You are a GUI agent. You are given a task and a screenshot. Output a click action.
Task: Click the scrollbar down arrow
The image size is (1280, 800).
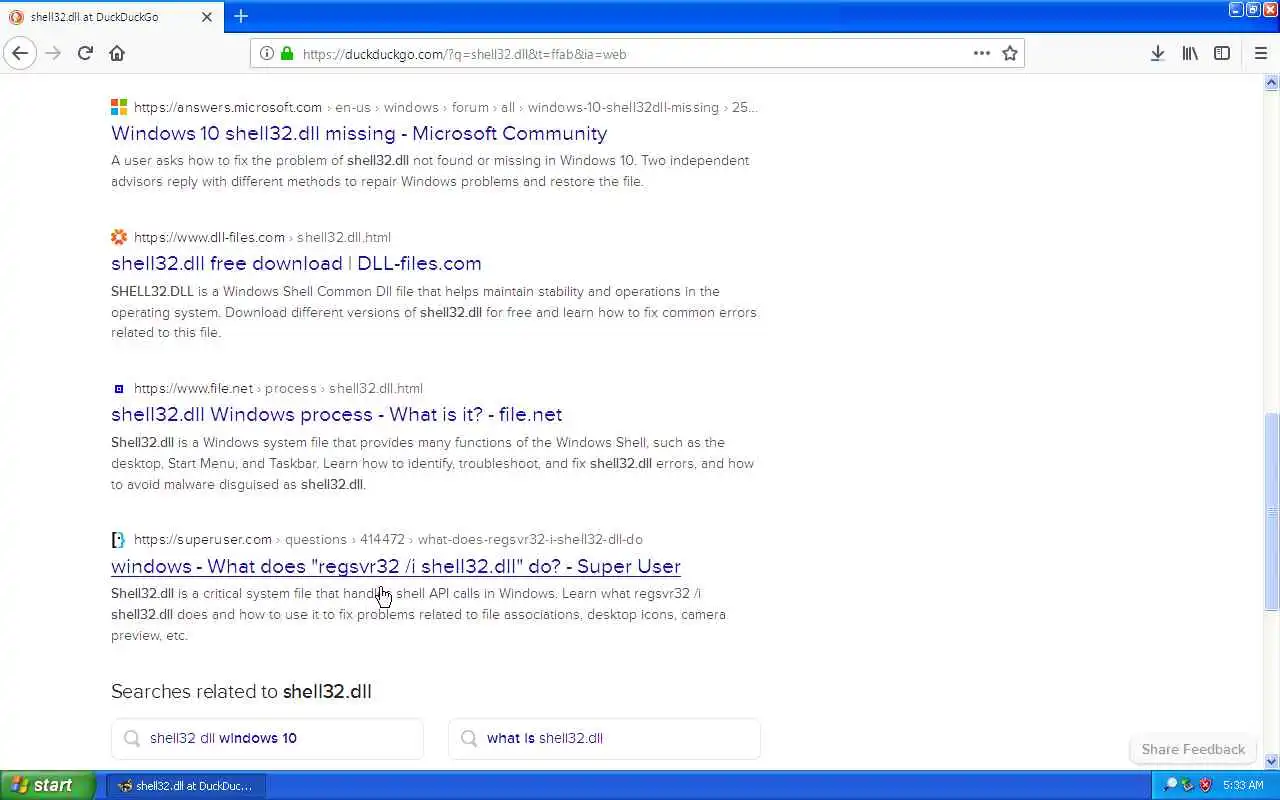pyautogui.click(x=1272, y=761)
